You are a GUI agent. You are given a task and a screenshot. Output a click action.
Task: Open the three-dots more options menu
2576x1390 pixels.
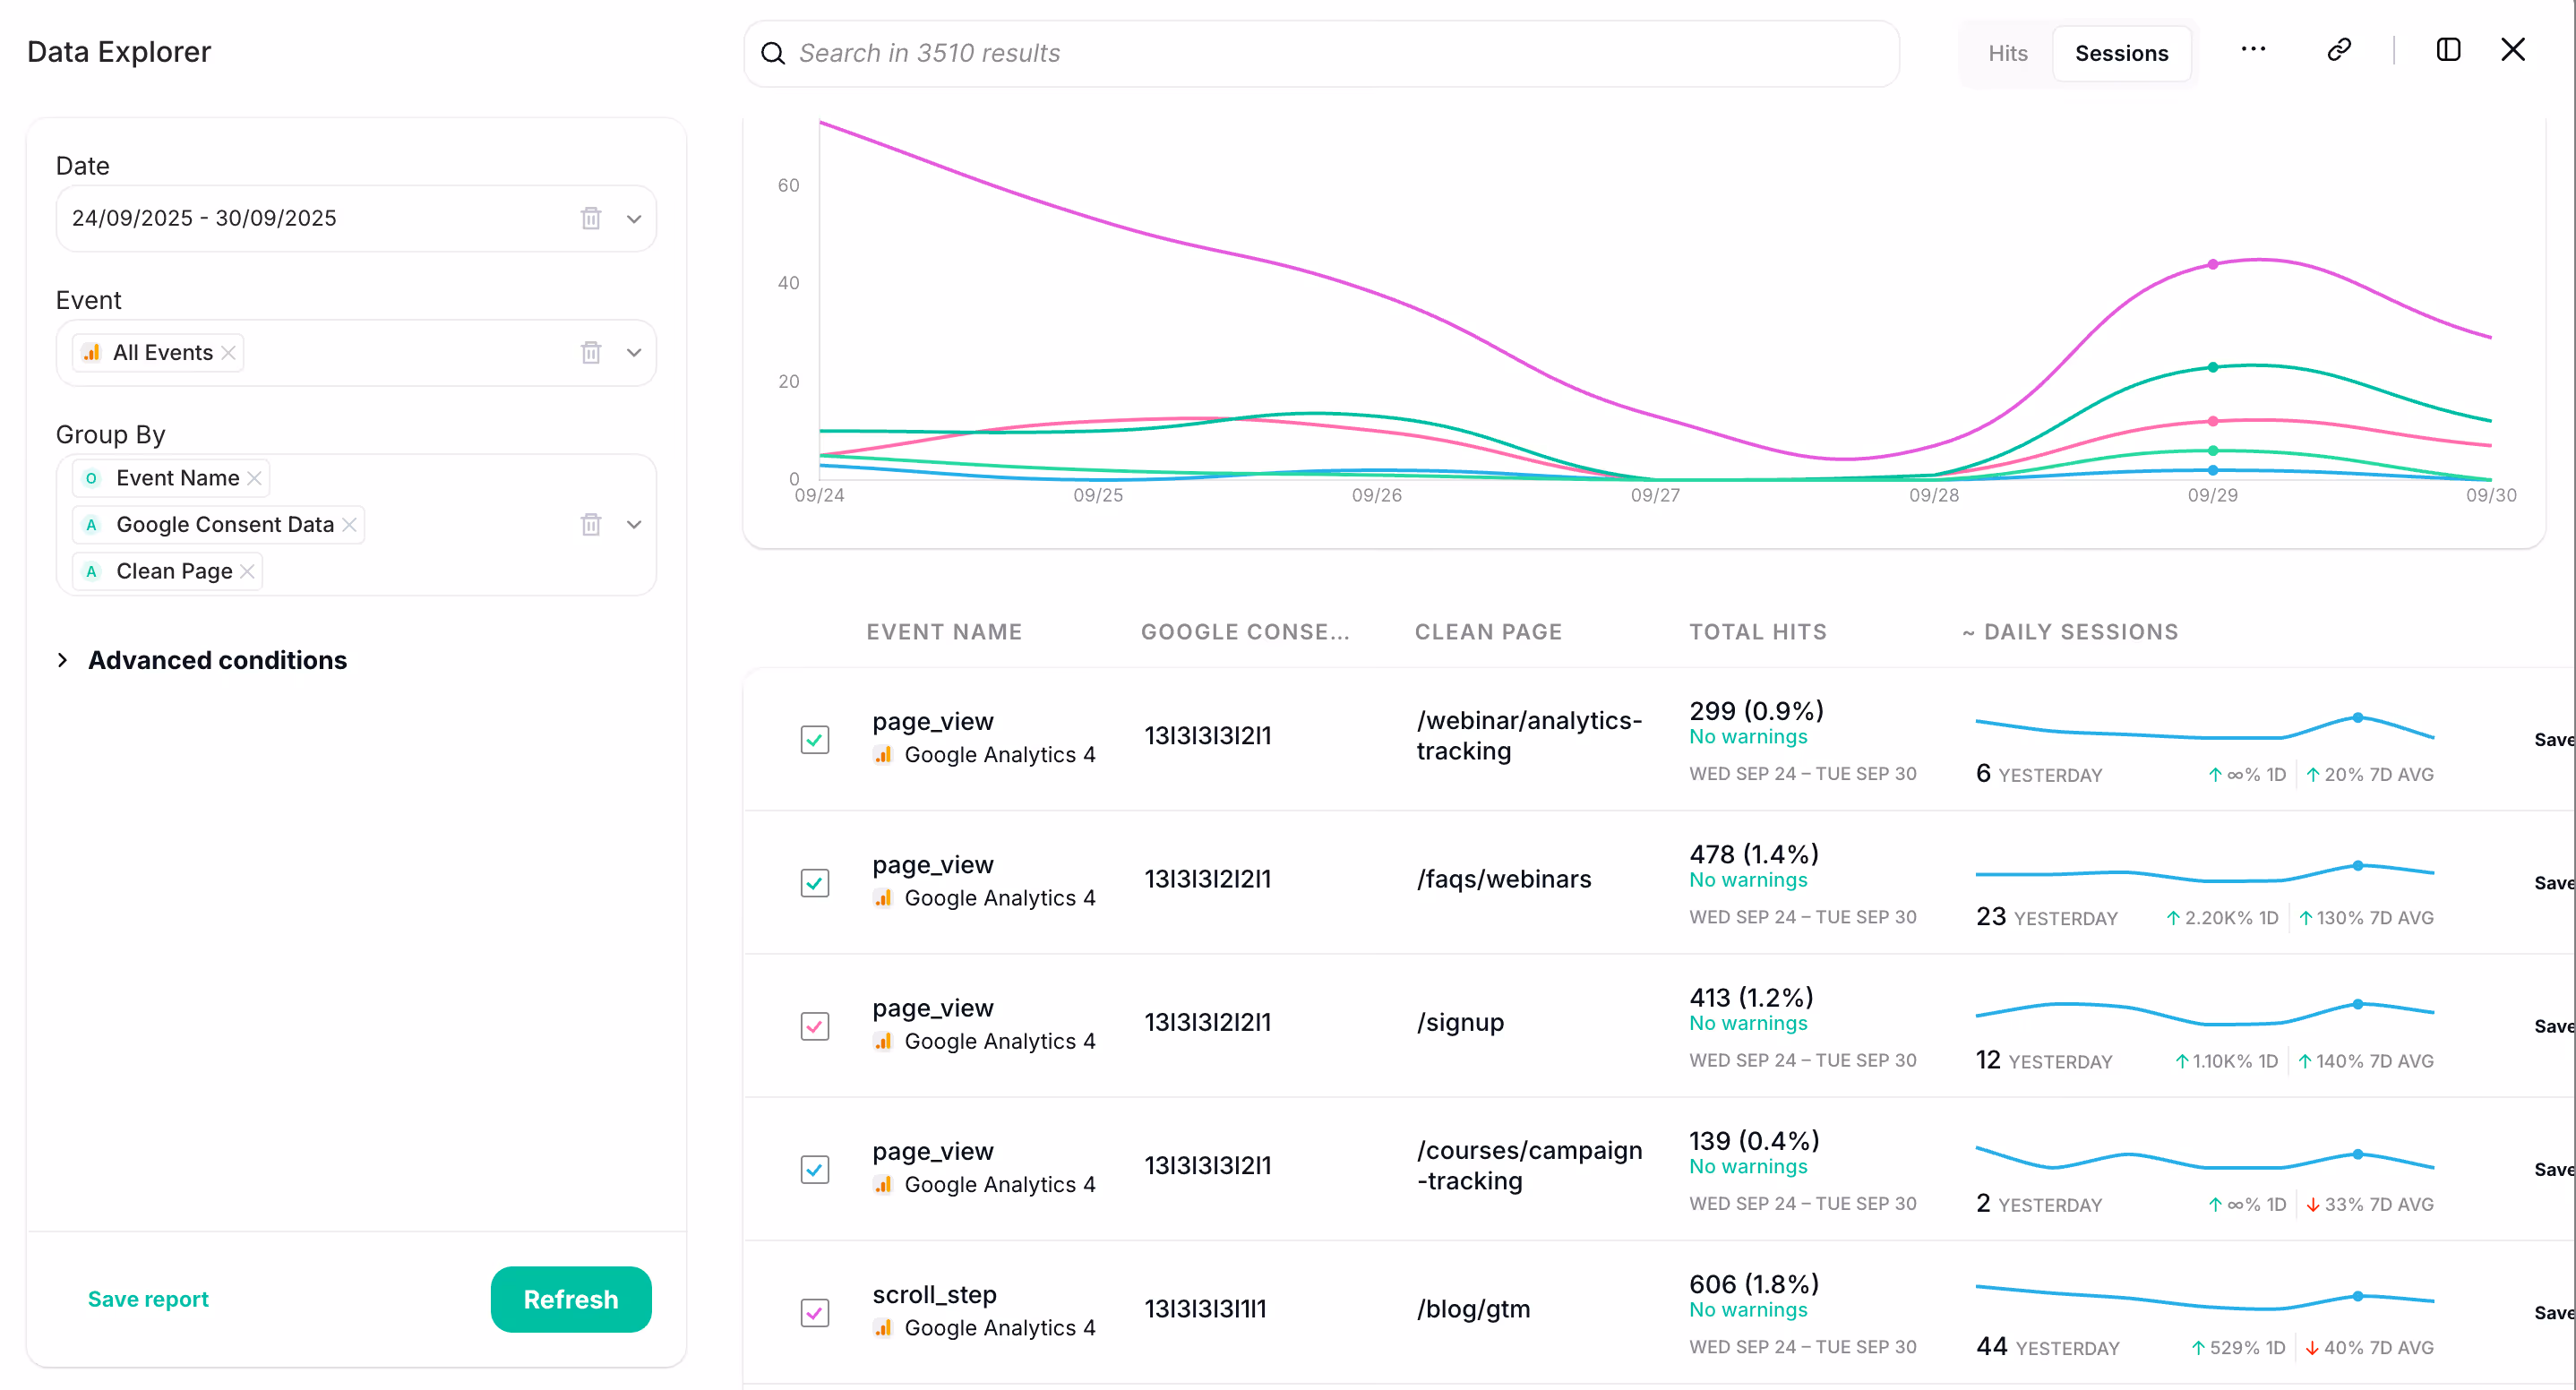point(2252,50)
